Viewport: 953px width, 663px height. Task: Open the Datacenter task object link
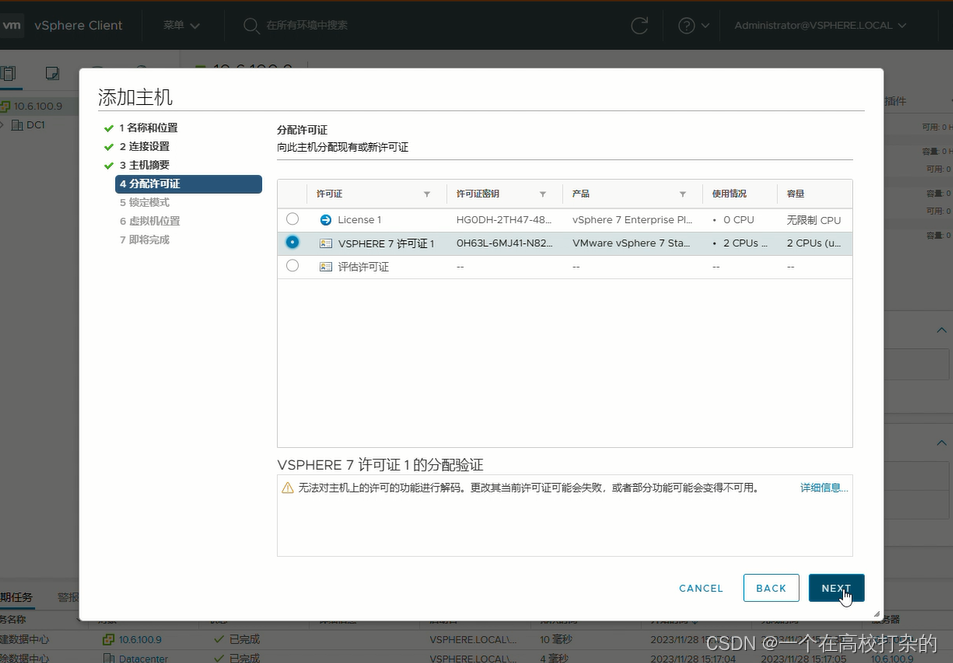143,658
